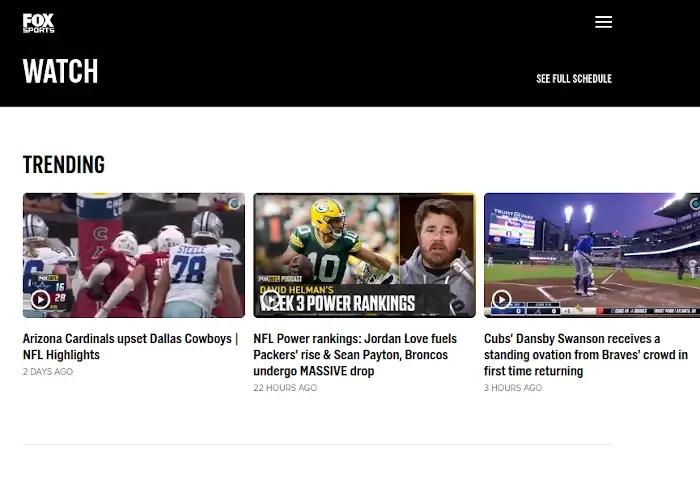Open the Cardinals vs Cowboys highlights thumbnail
The height and width of the screenshot is (484, 700).
[134, 255]
